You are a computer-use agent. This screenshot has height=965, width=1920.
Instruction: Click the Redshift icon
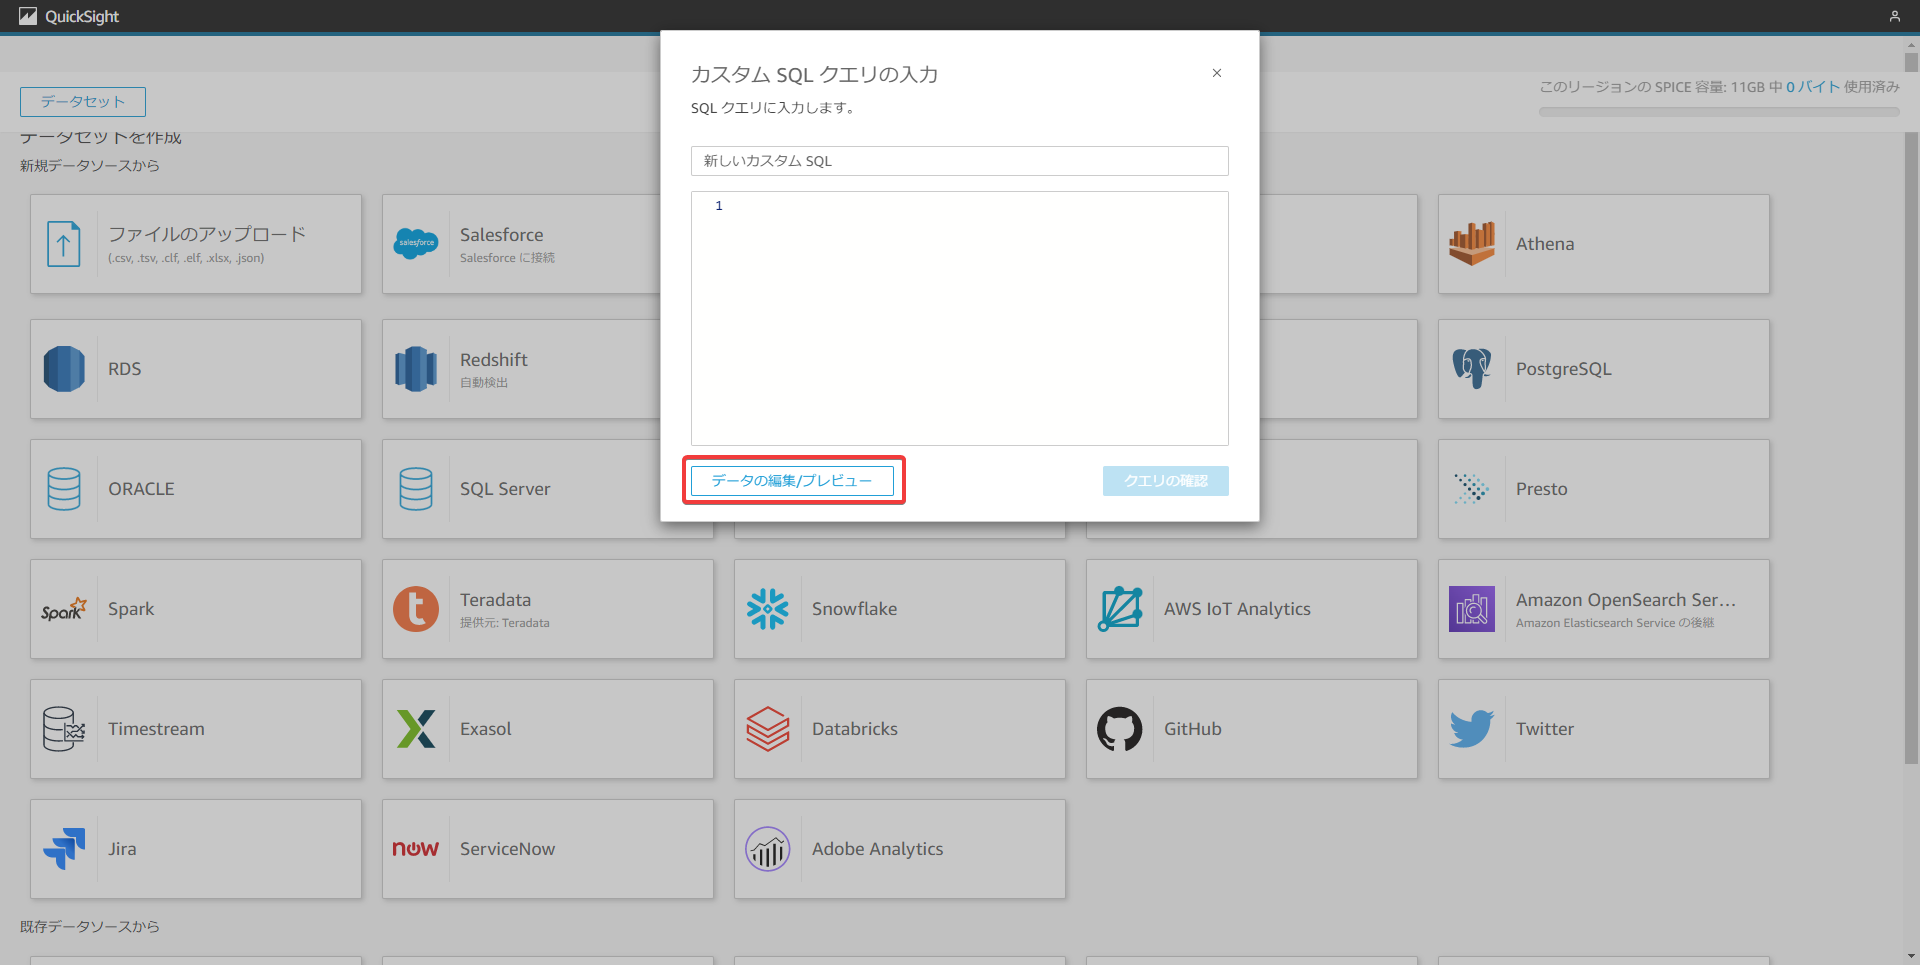(x=416, y=369)
